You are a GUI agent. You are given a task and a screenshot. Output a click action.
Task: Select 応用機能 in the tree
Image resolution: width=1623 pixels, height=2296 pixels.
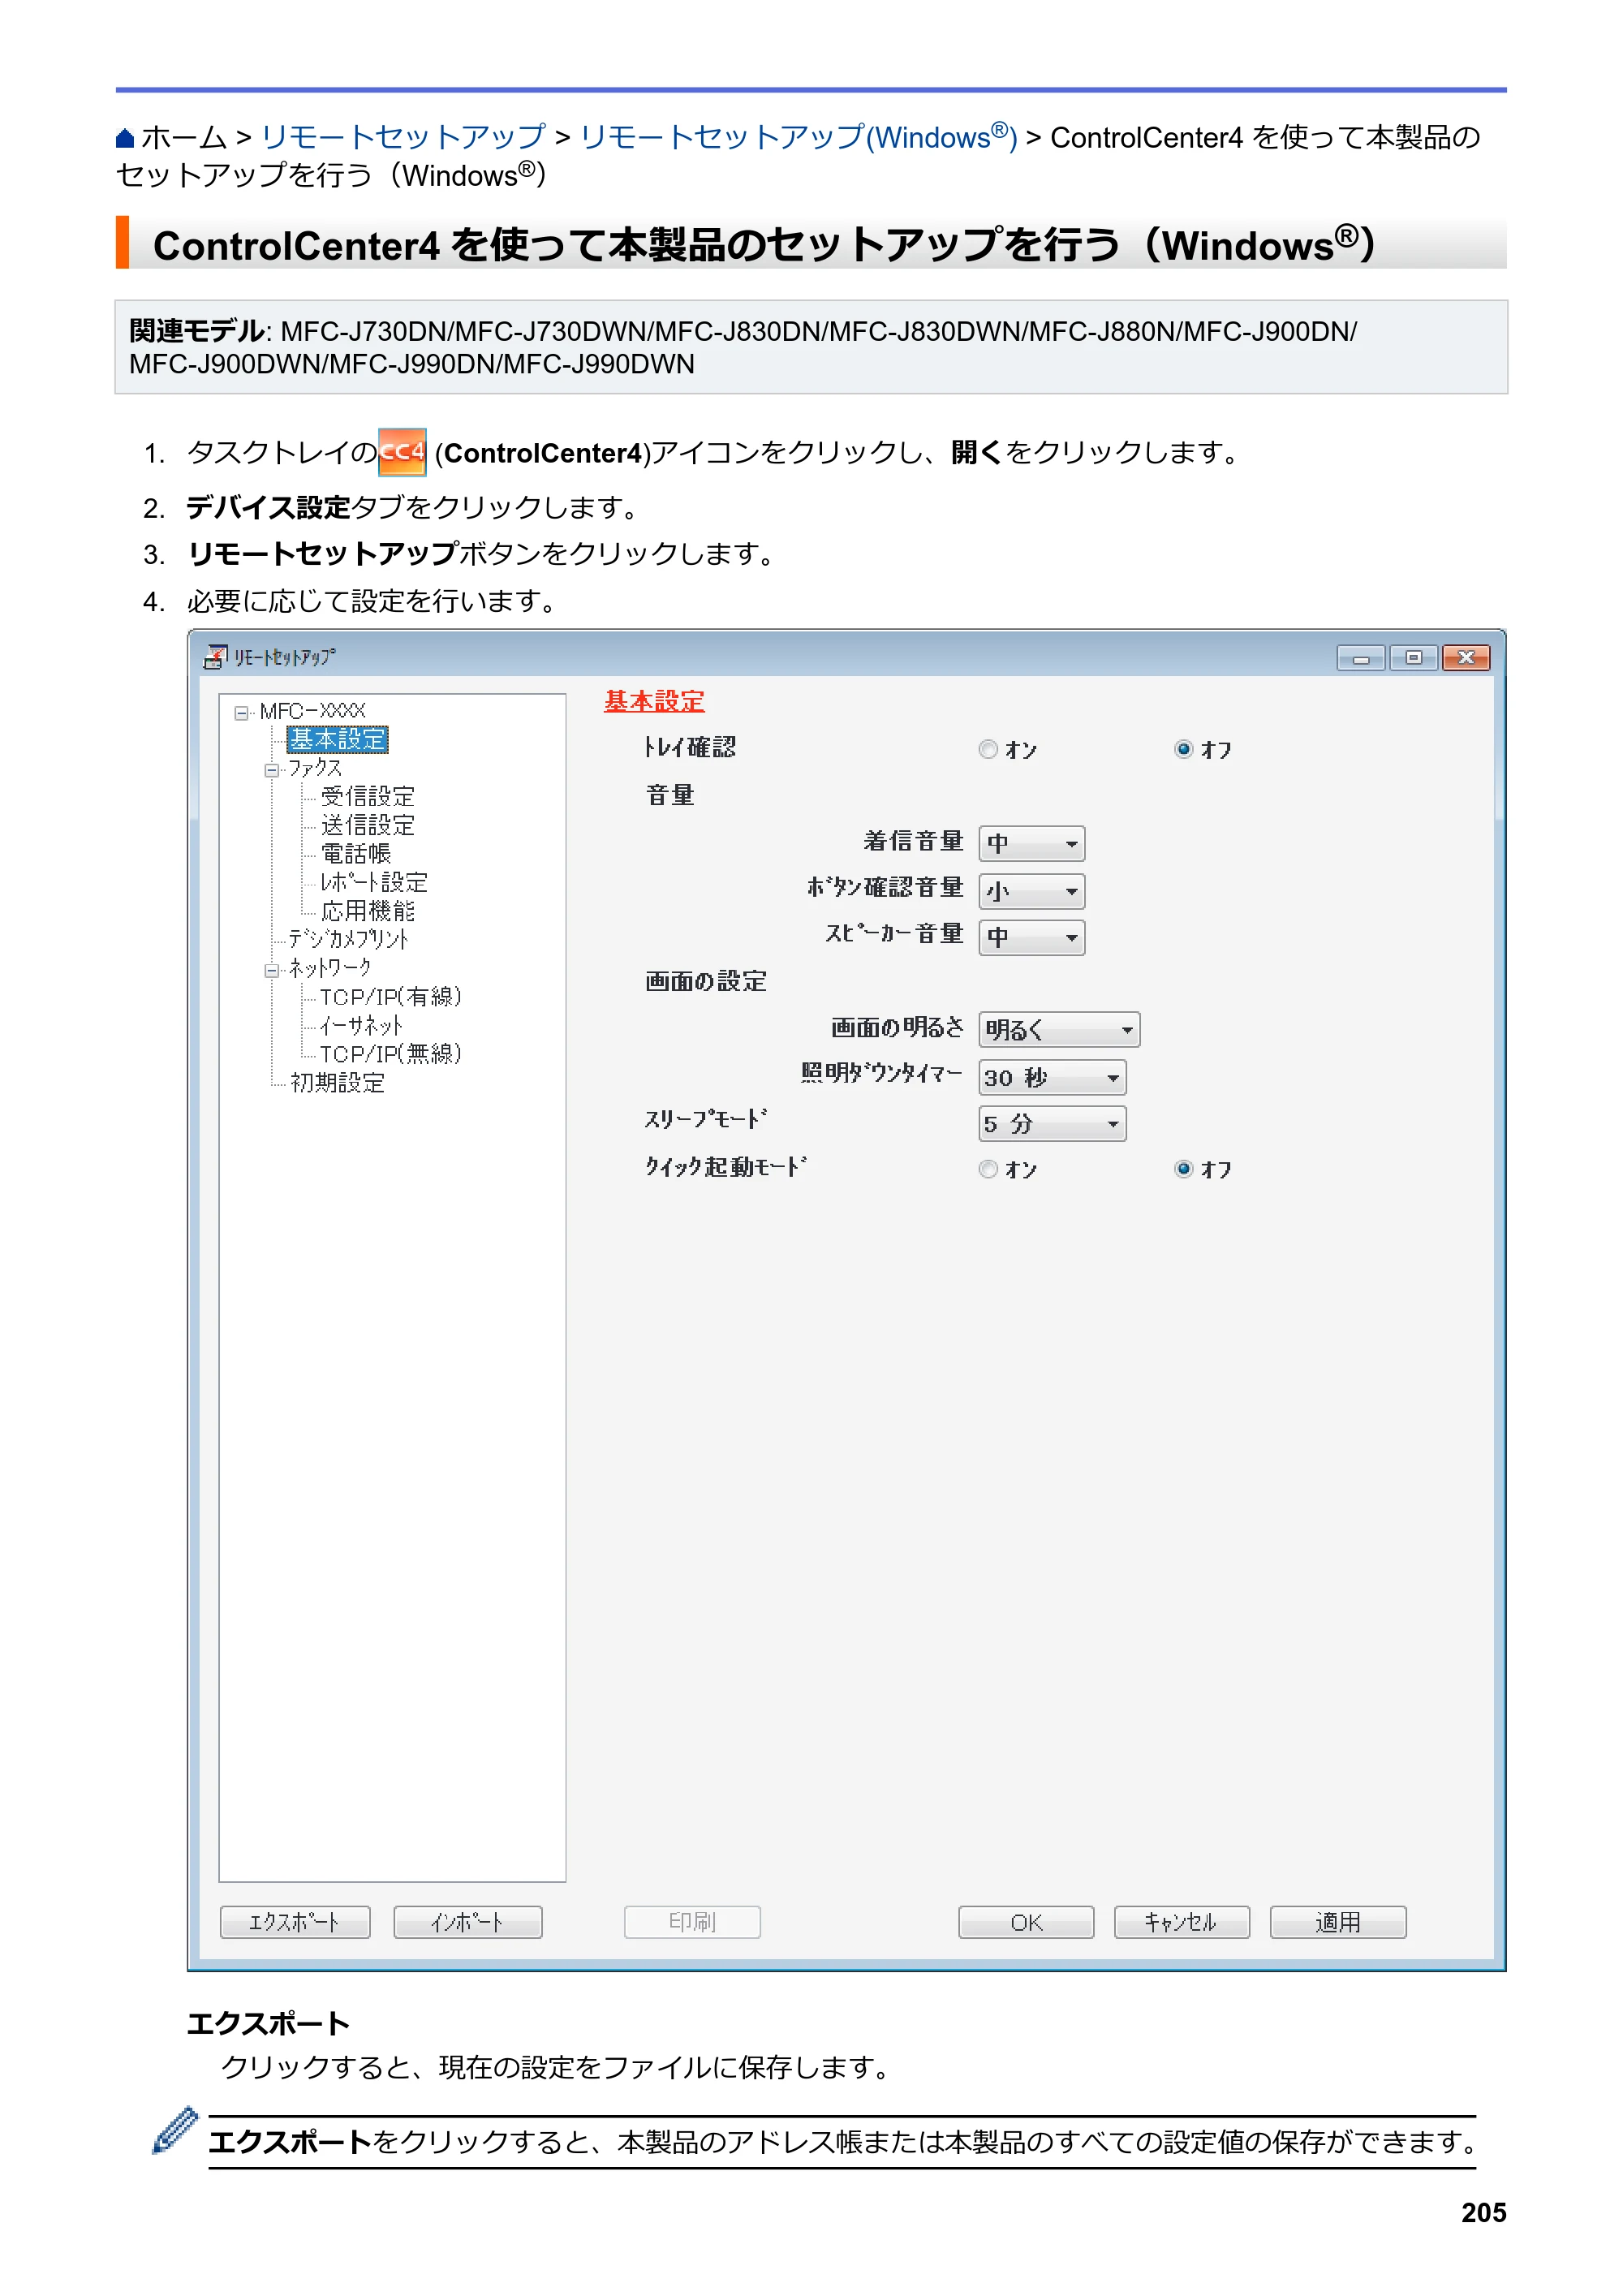[x=367, y=911]
